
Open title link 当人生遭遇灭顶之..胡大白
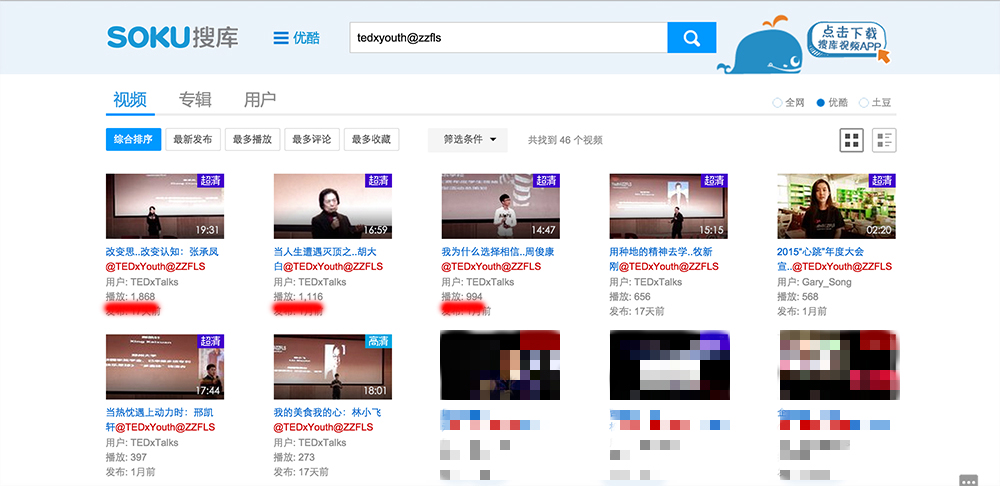(330, 259)
